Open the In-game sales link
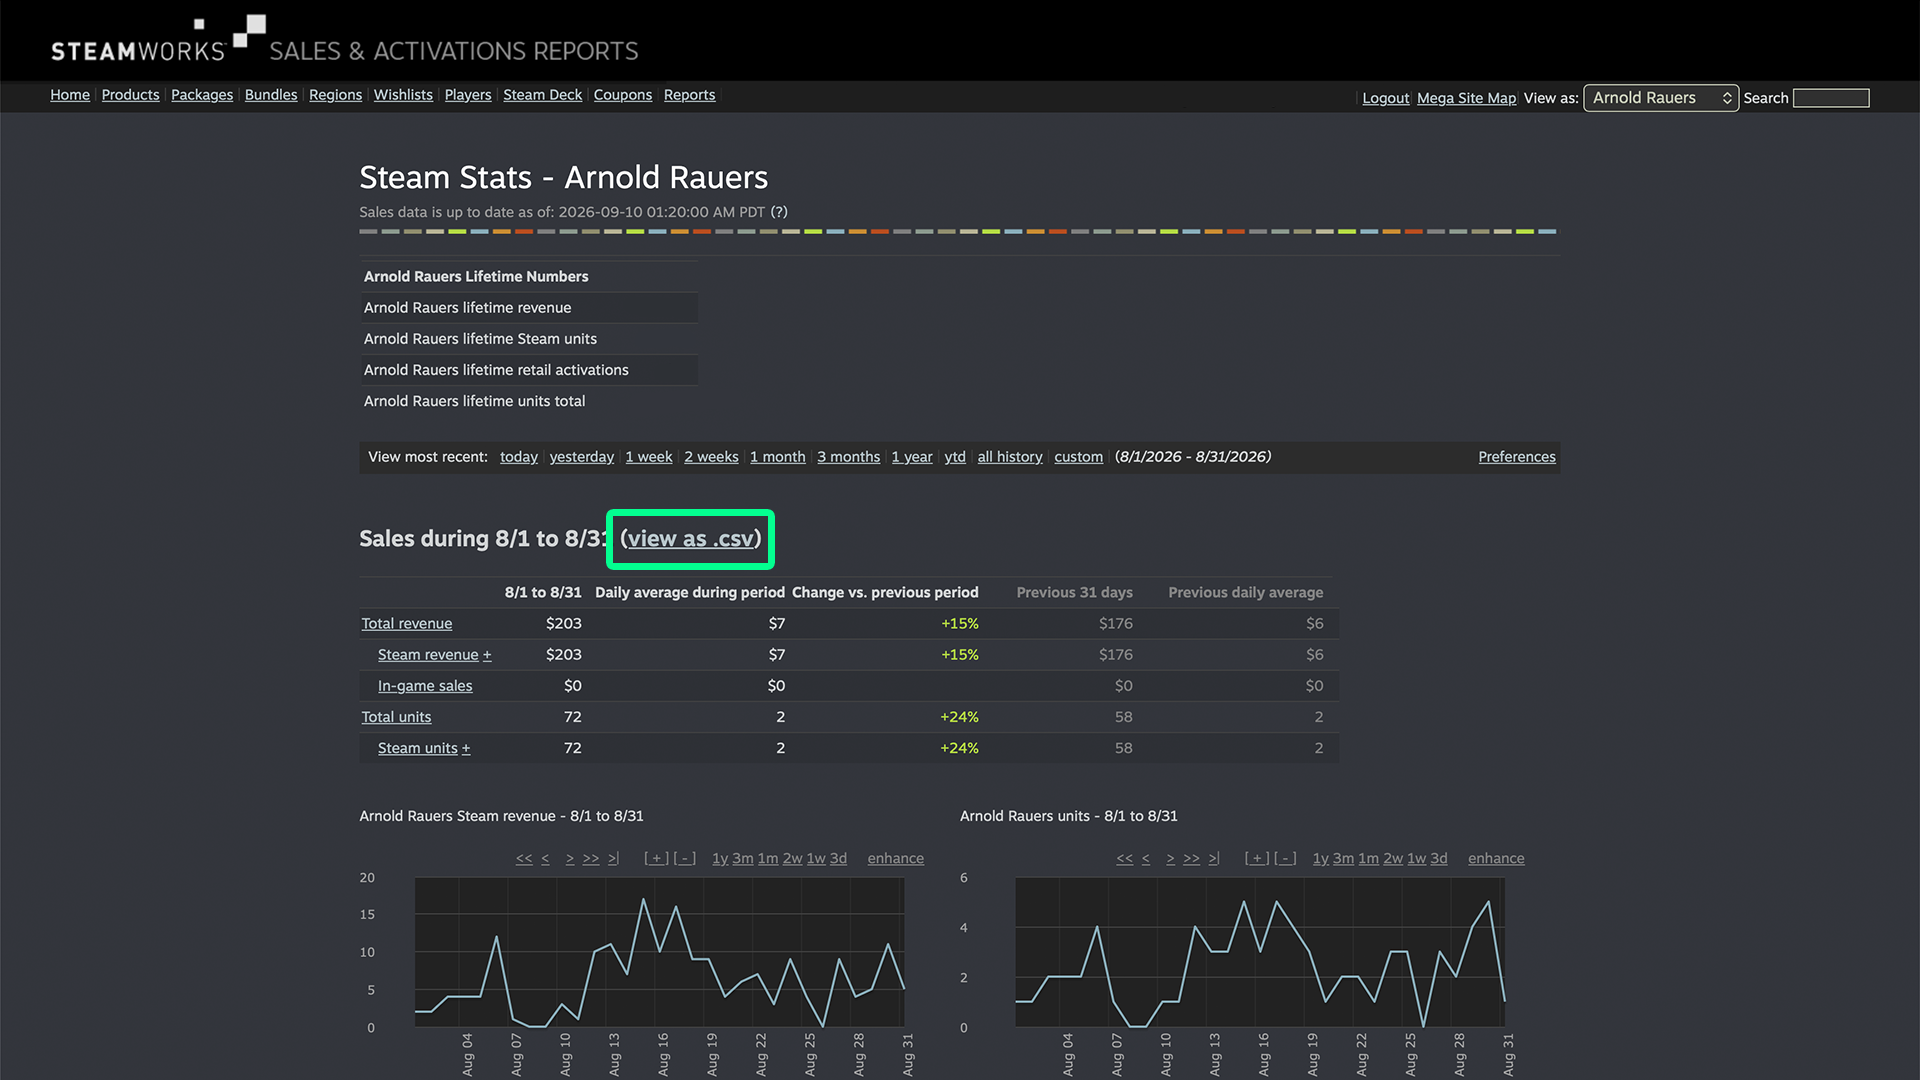This screenshot has width=1920, height=1080. [425, 686]
